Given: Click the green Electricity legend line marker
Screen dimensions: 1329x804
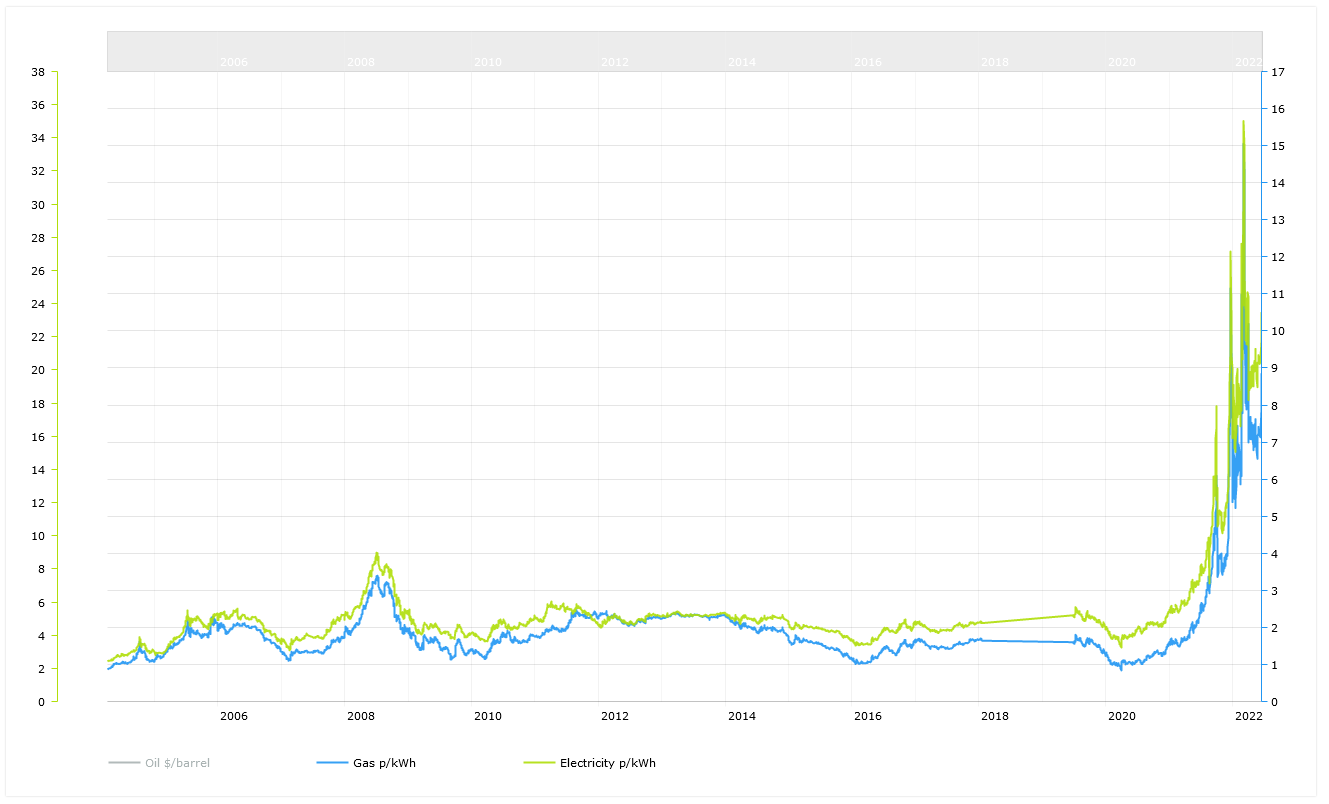Looking at the screenshot, I should point(539,763).
